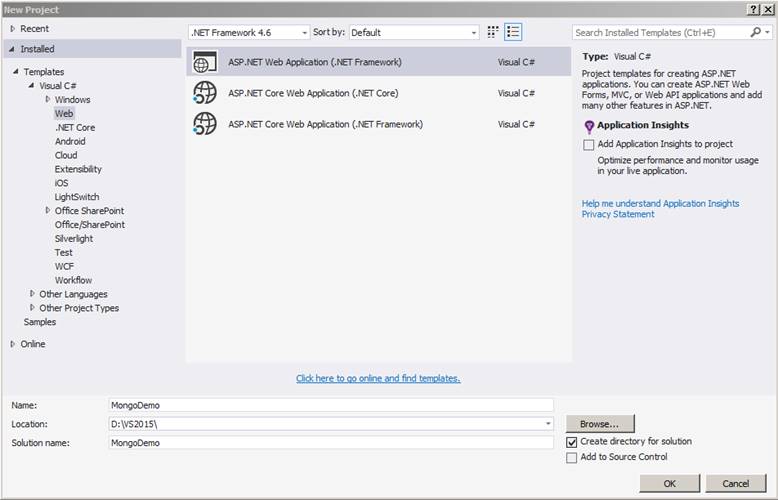
Task: Open the Location path dropdown
Action: click(548, 424)
